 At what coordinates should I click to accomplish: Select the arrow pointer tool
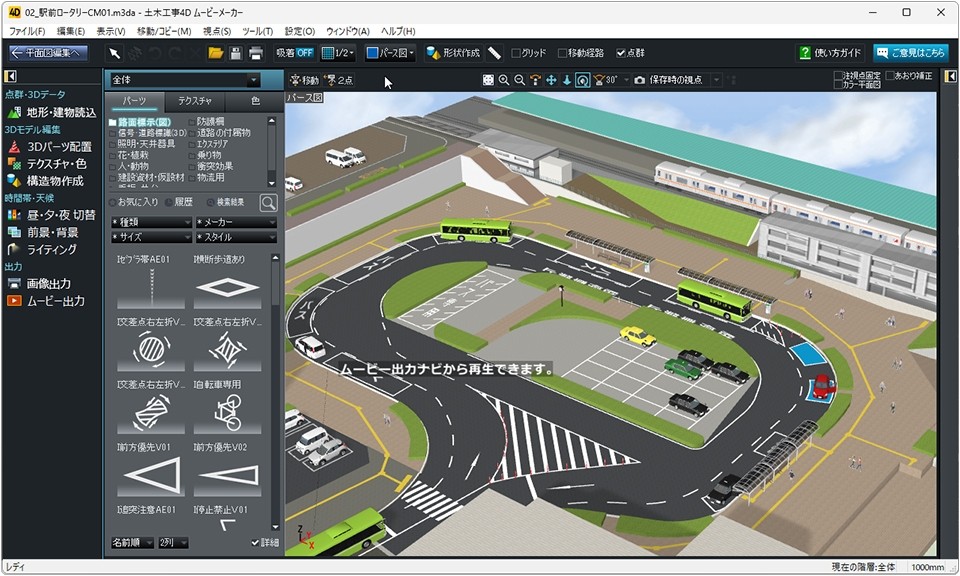click(x=115, y=53)
